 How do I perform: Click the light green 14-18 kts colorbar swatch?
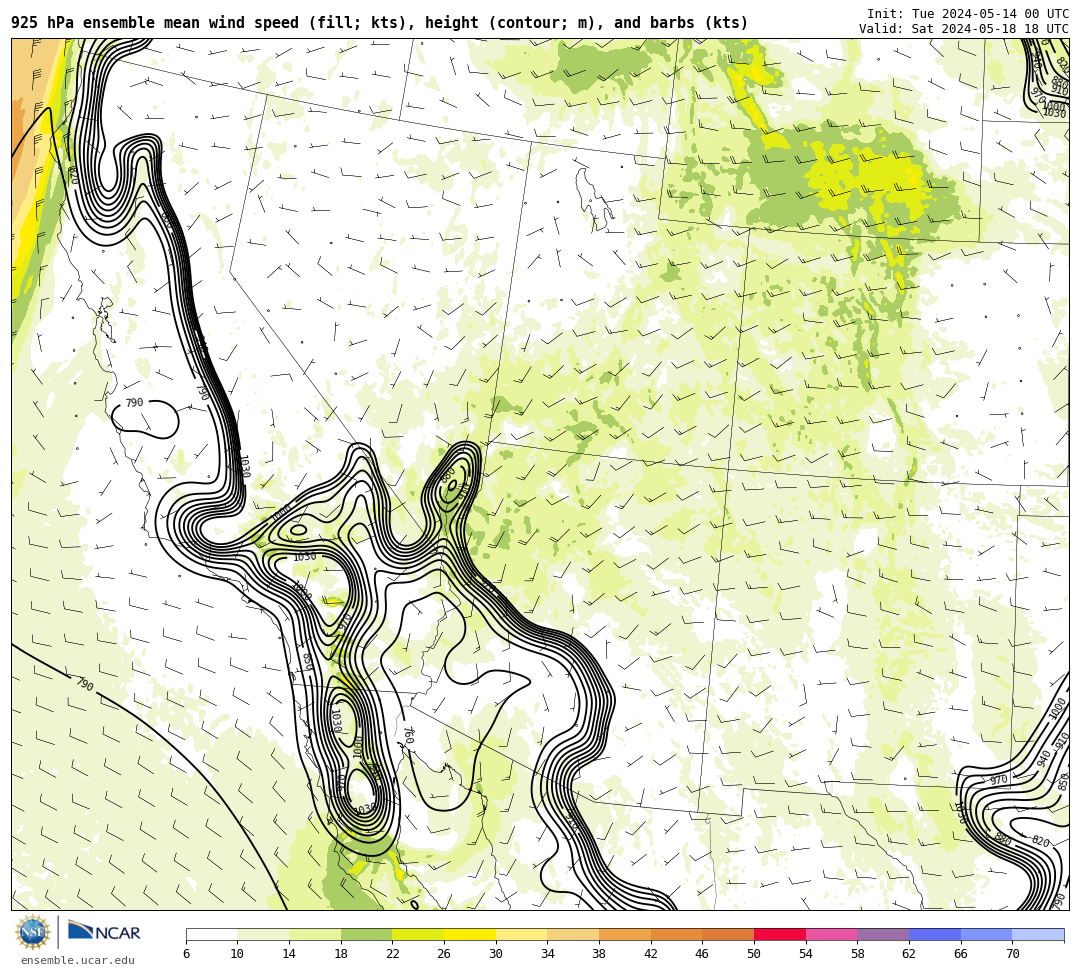[x=315, y=934]
